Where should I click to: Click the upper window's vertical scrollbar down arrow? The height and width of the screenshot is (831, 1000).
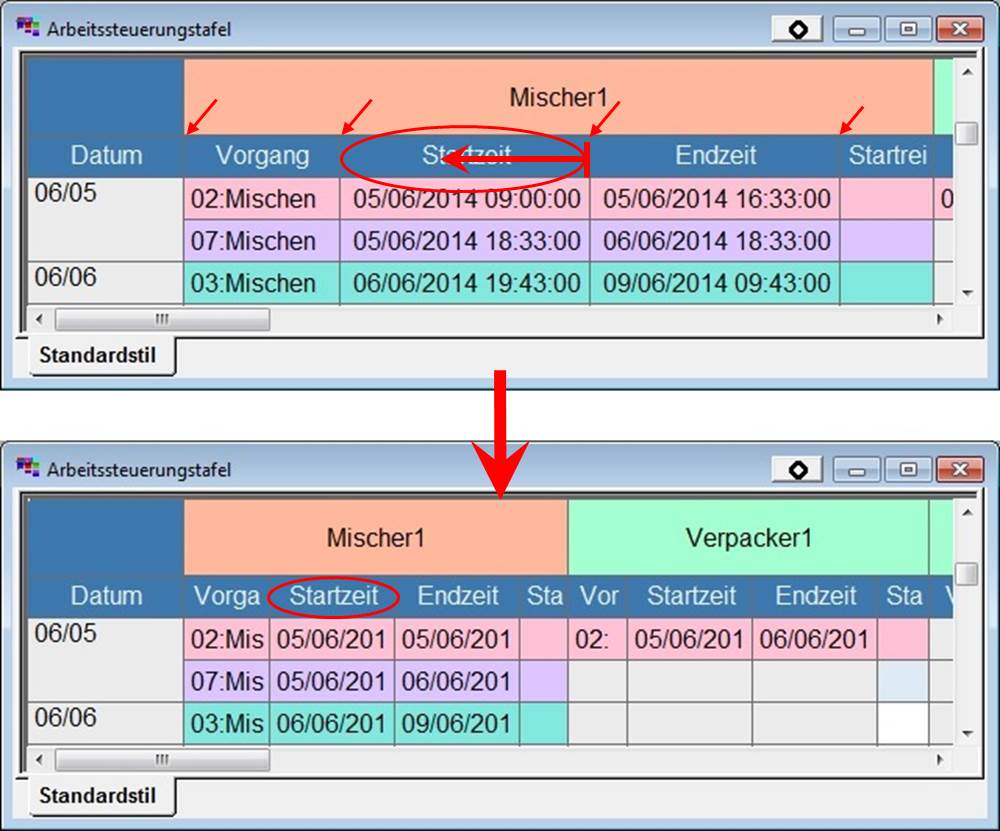pos(966,292)
